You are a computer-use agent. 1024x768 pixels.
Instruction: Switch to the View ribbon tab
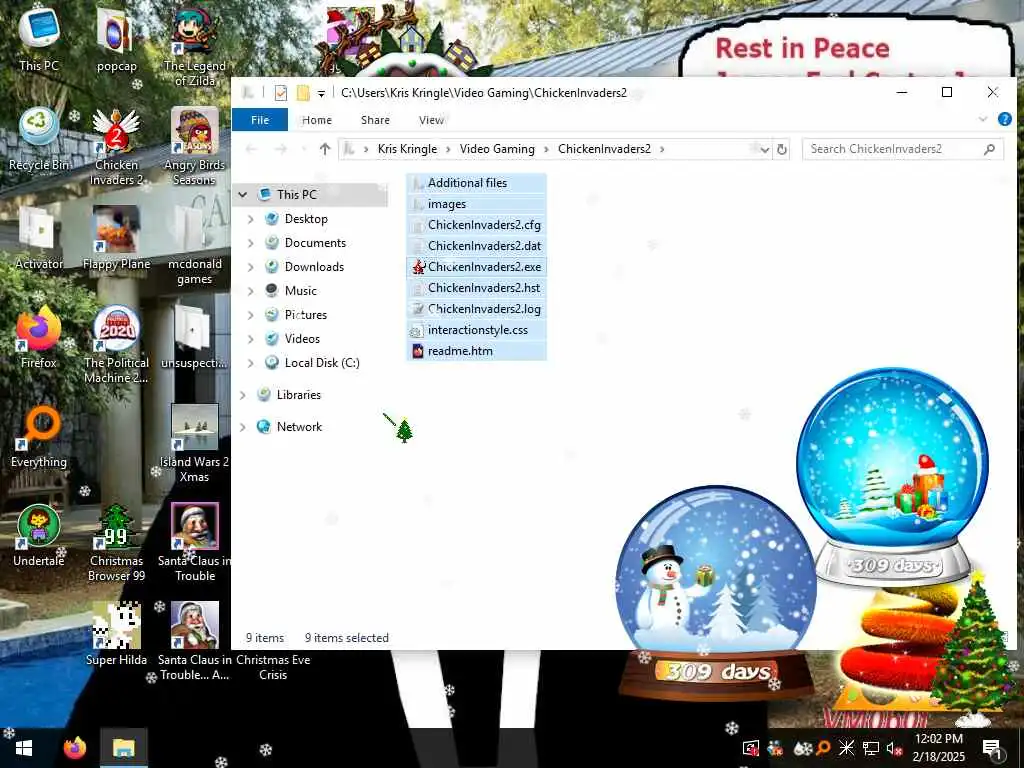(431, 120)
